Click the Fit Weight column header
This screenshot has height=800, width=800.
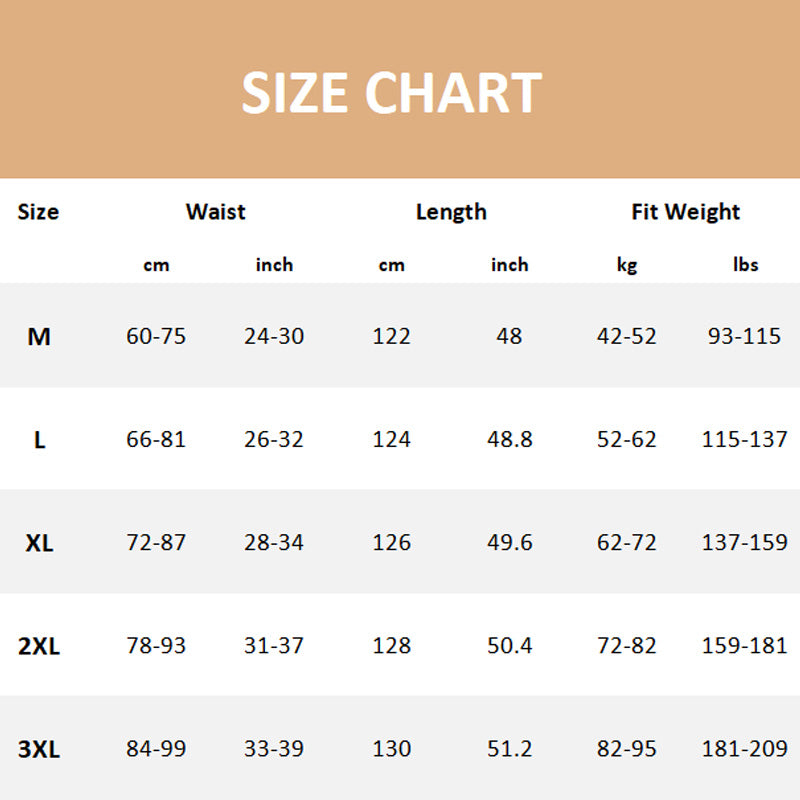point(685,212)
